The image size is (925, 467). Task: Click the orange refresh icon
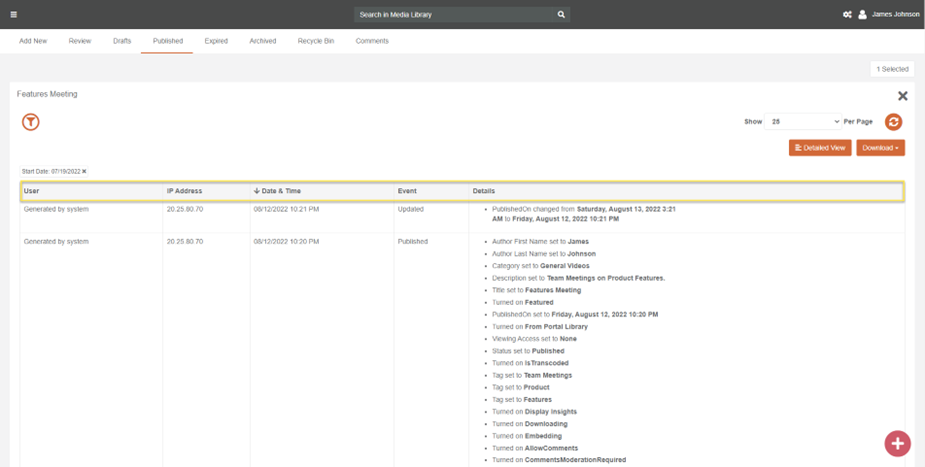click(893, 122)
